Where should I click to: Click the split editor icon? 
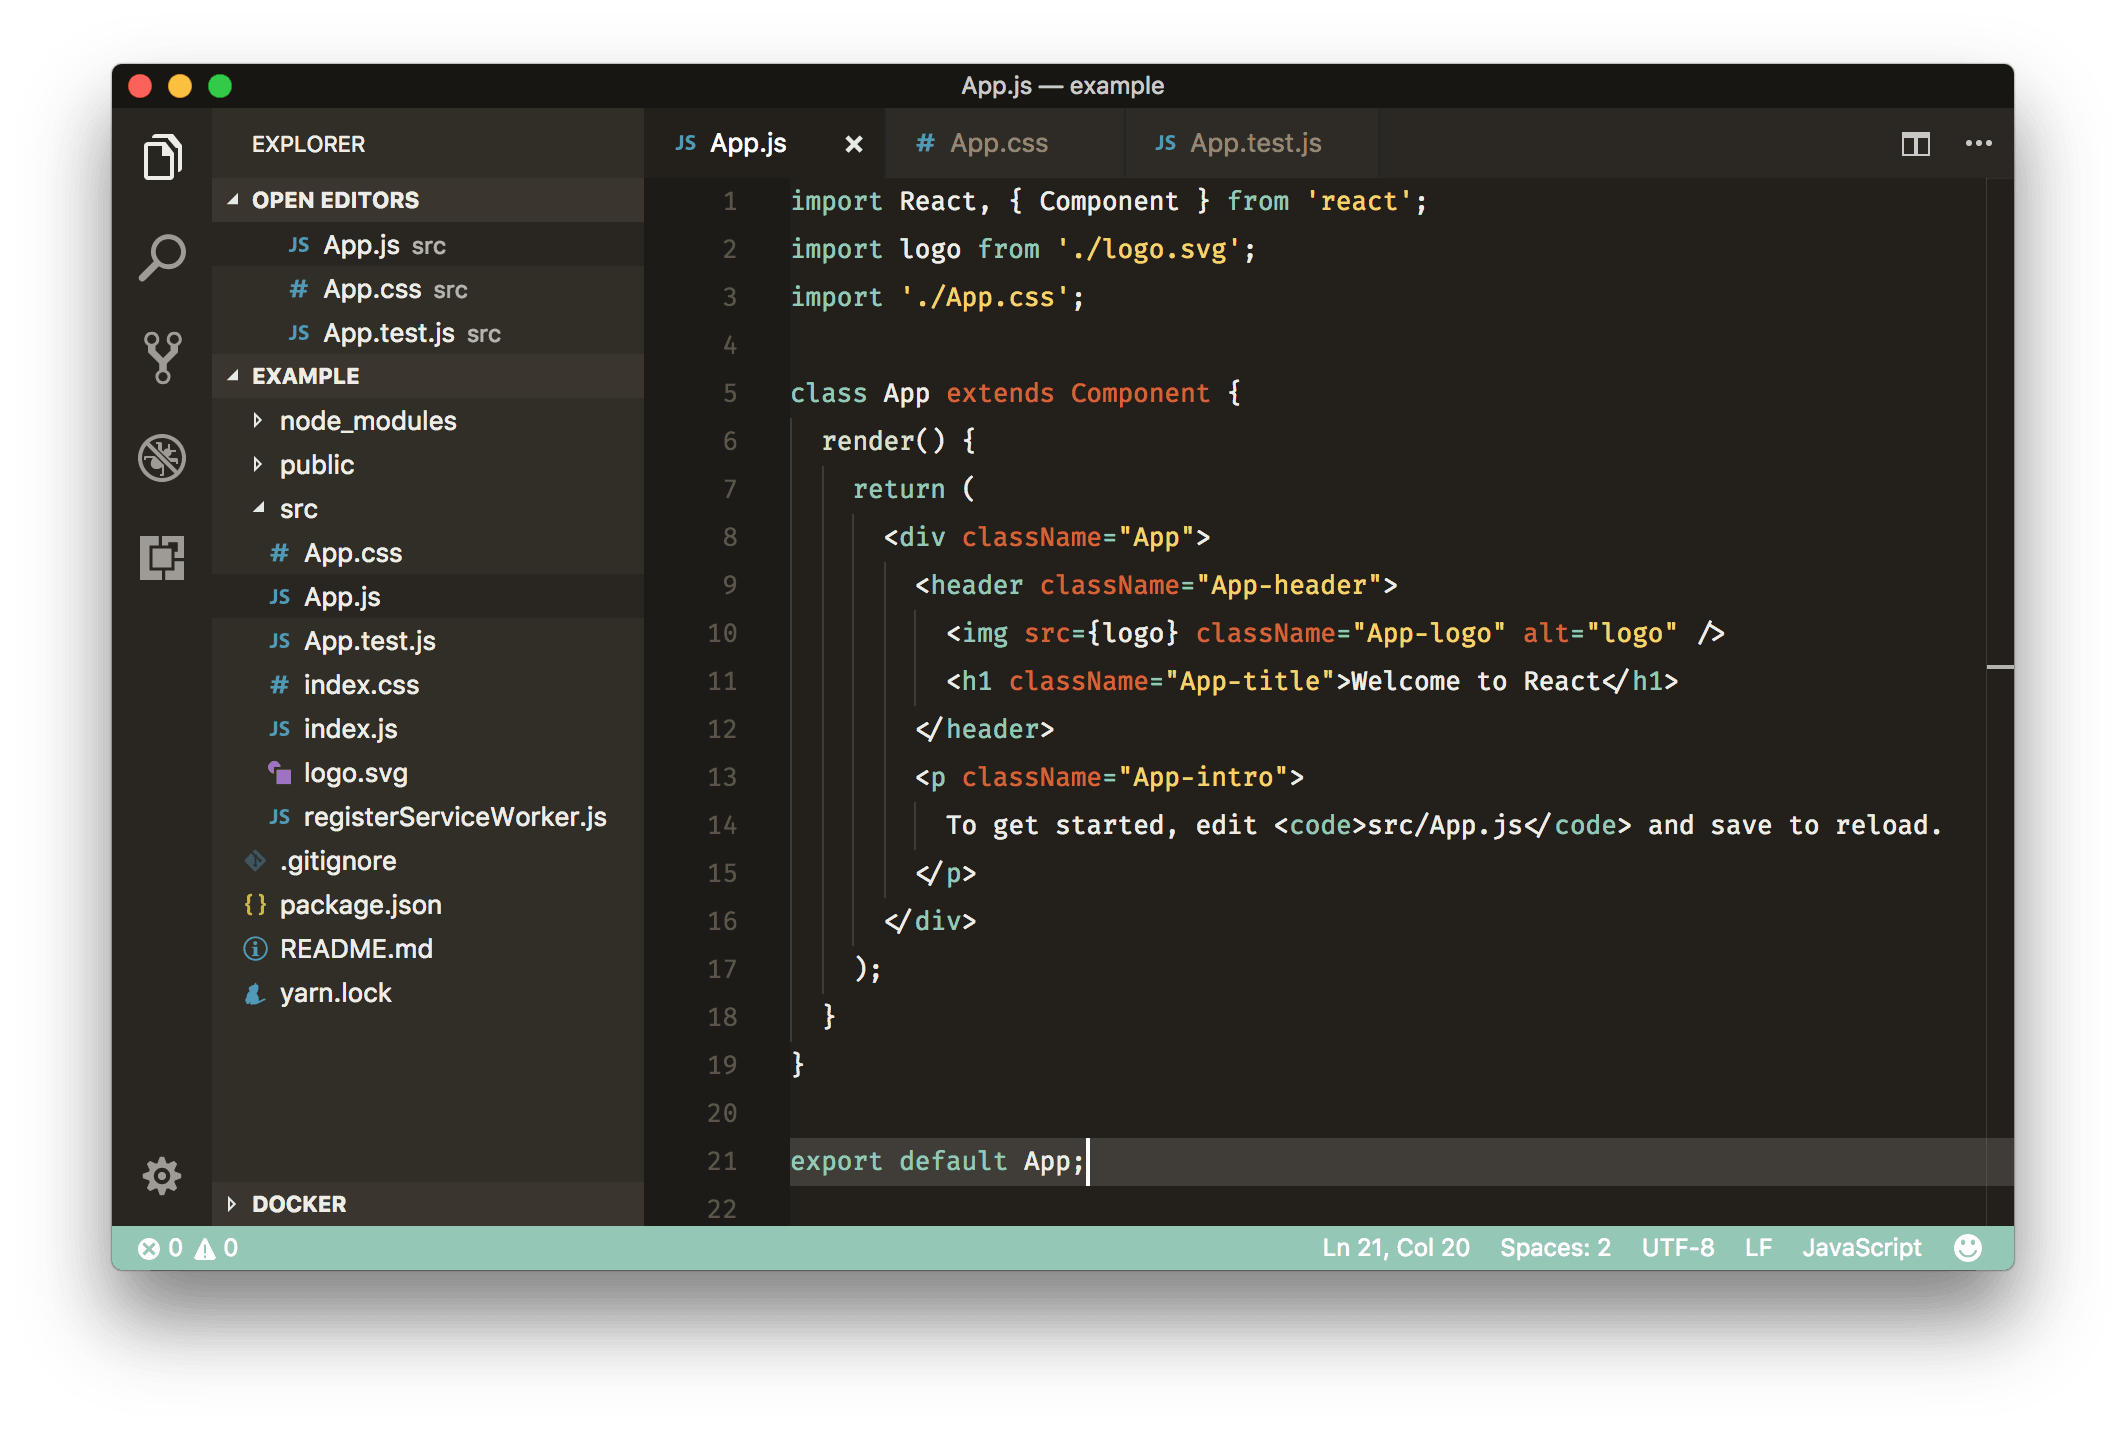click(x=1915, y=144)
